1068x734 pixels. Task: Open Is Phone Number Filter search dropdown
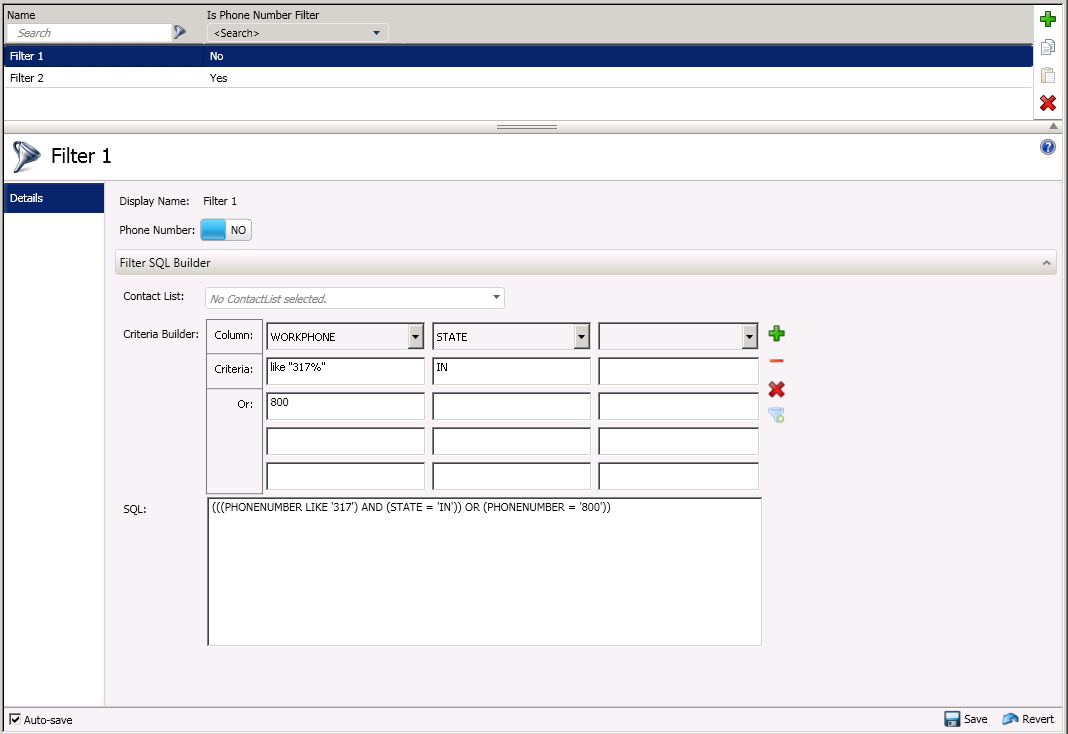(298, 33)
